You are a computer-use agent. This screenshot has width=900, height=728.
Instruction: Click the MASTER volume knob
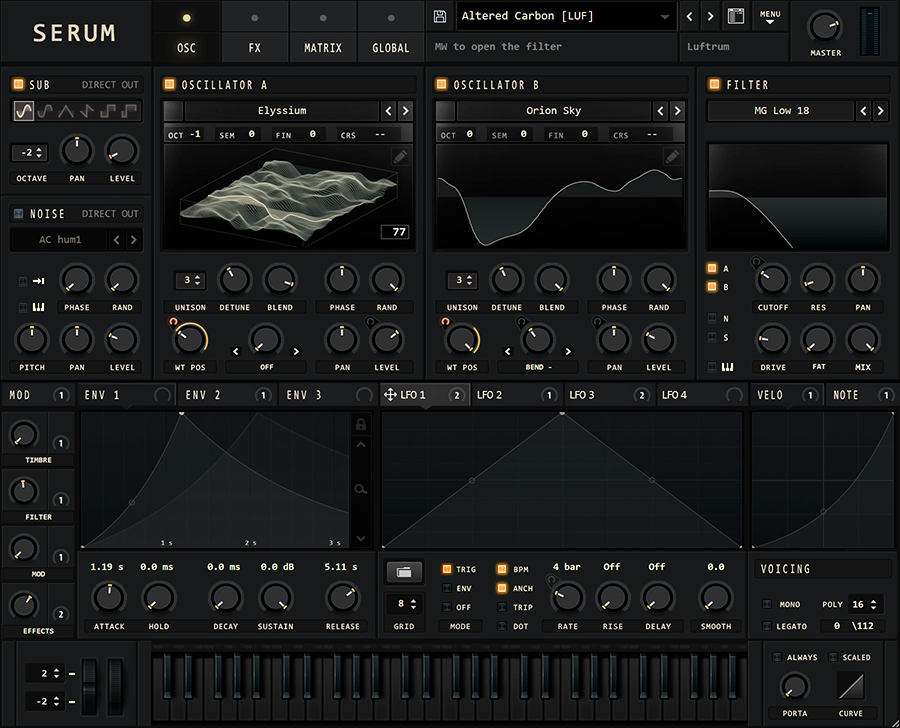pyautogui.click(x=825, y=26)
